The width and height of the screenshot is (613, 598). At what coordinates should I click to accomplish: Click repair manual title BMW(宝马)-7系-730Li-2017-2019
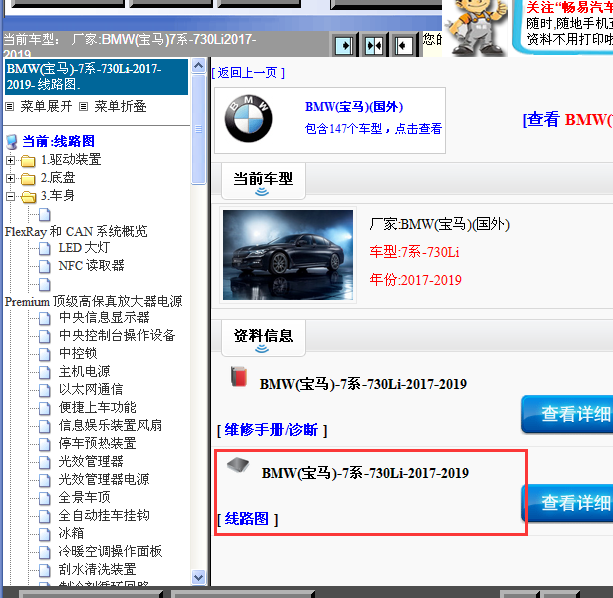coord(363,384)
